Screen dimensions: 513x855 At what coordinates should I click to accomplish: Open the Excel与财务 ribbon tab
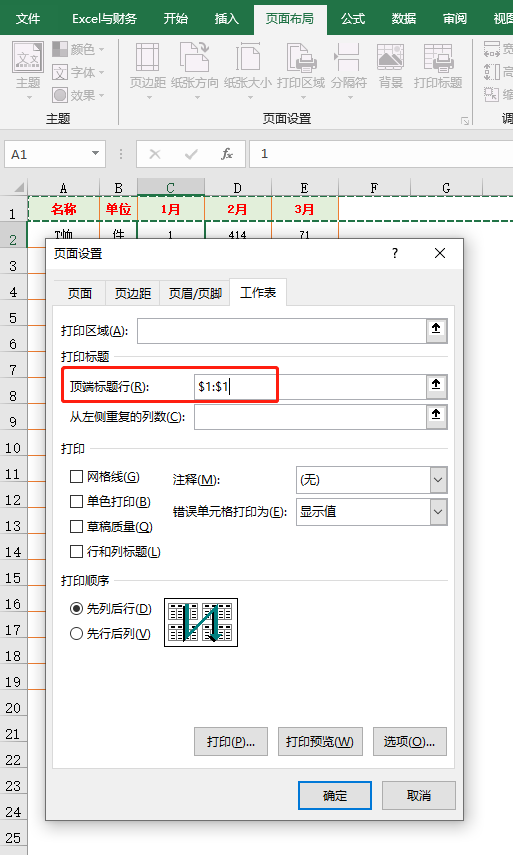[x=104, y=19]
